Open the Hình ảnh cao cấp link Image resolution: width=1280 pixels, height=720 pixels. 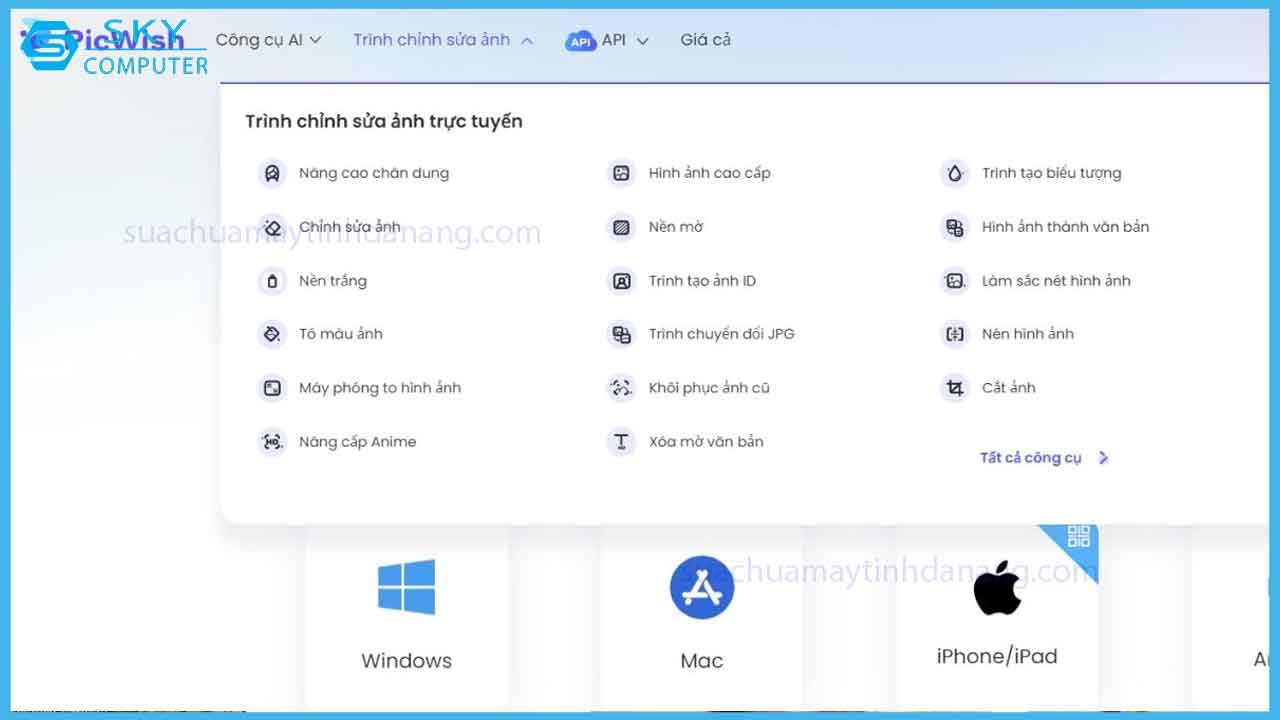(710, 173)
